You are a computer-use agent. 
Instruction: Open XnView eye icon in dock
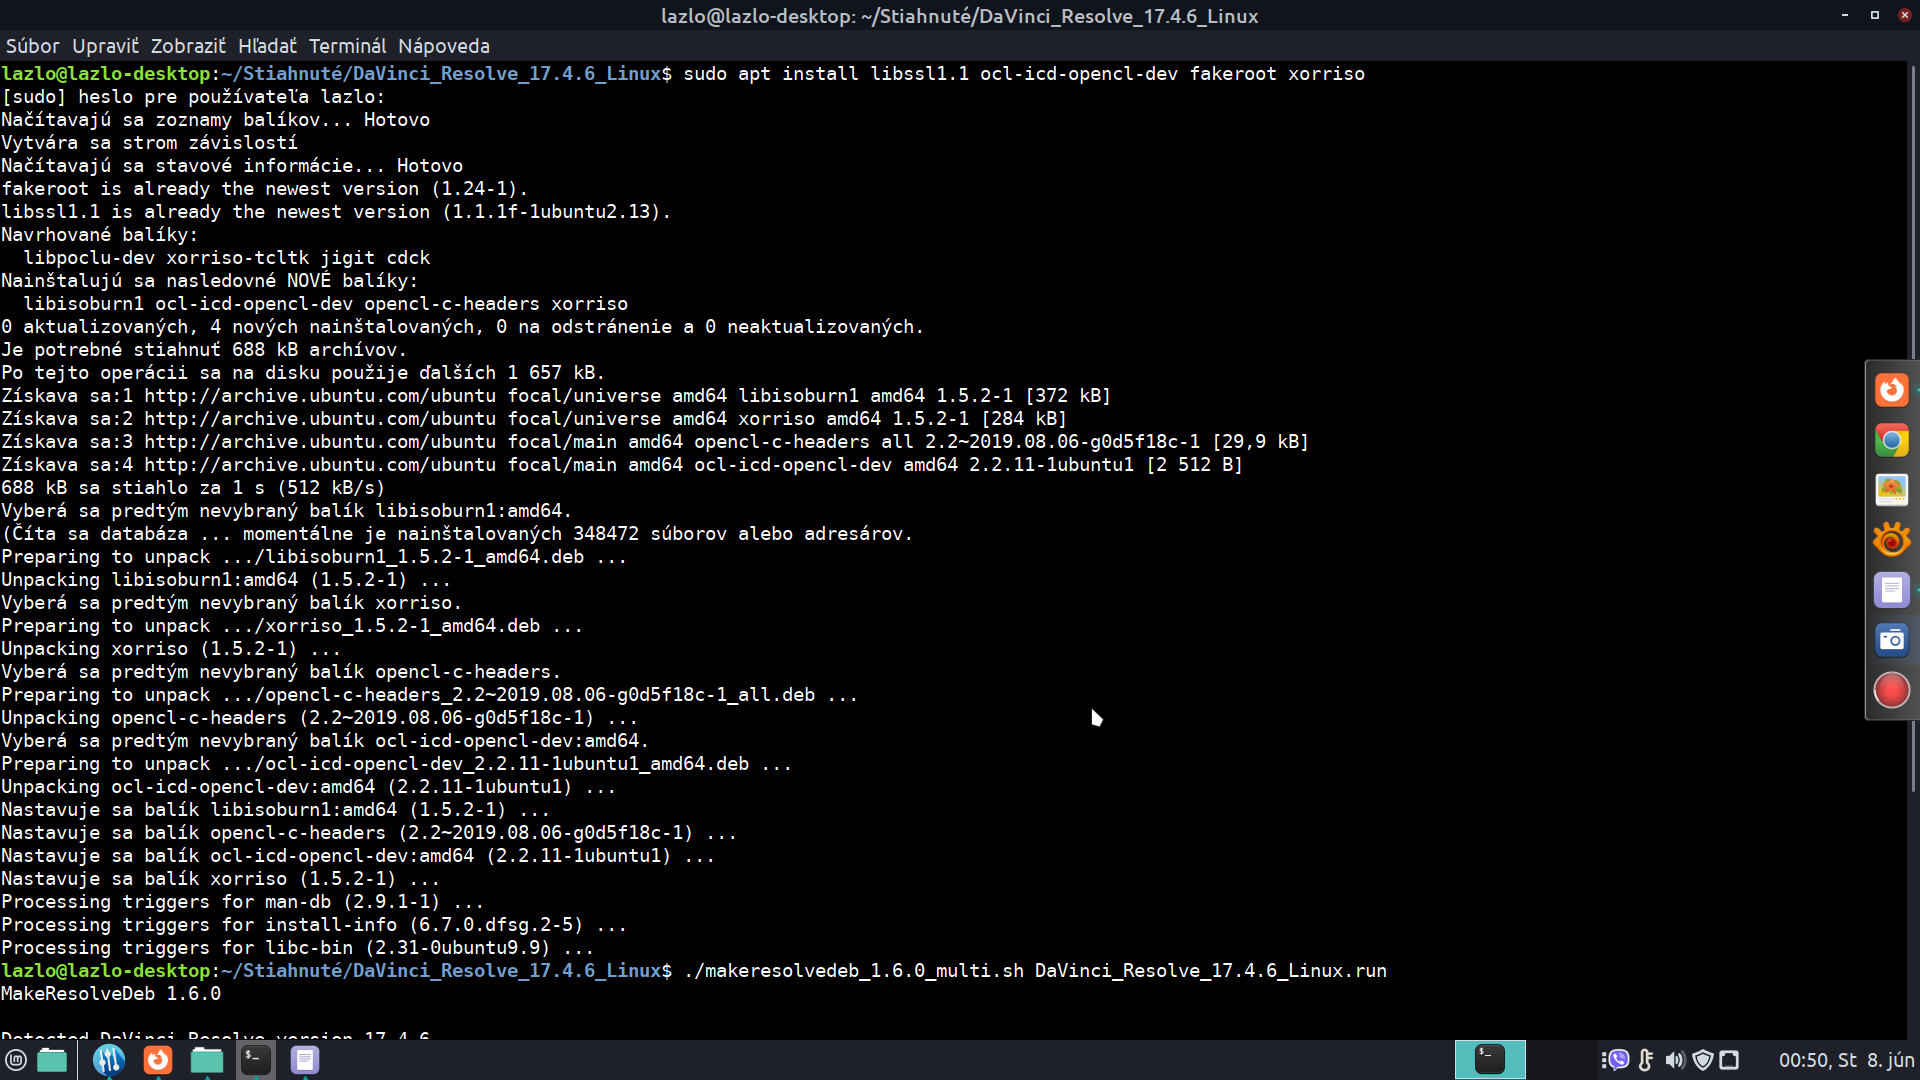[1891, 540]
